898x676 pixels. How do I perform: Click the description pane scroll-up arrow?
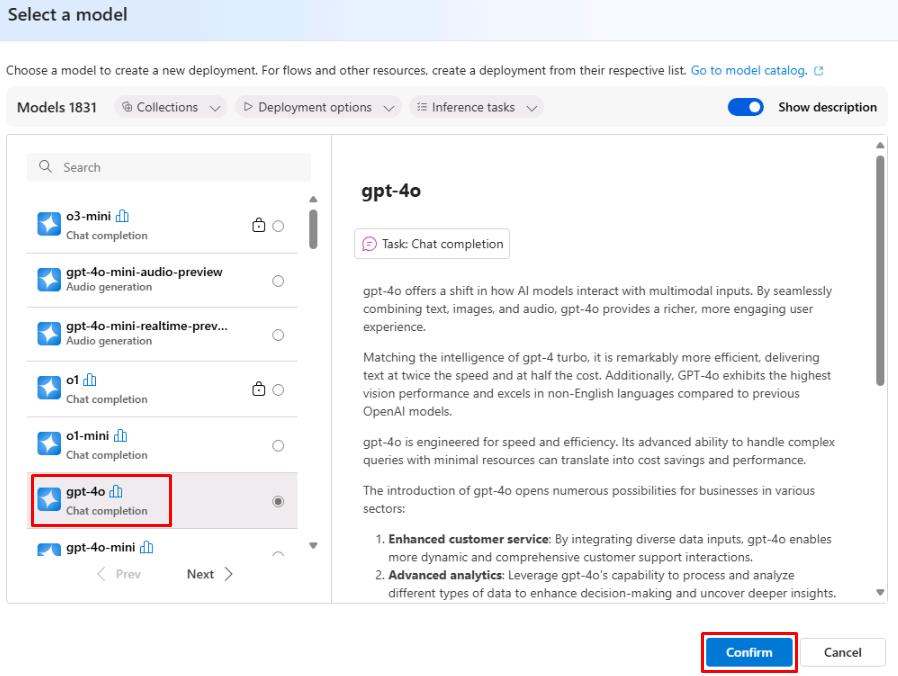(x=880, y=146)
